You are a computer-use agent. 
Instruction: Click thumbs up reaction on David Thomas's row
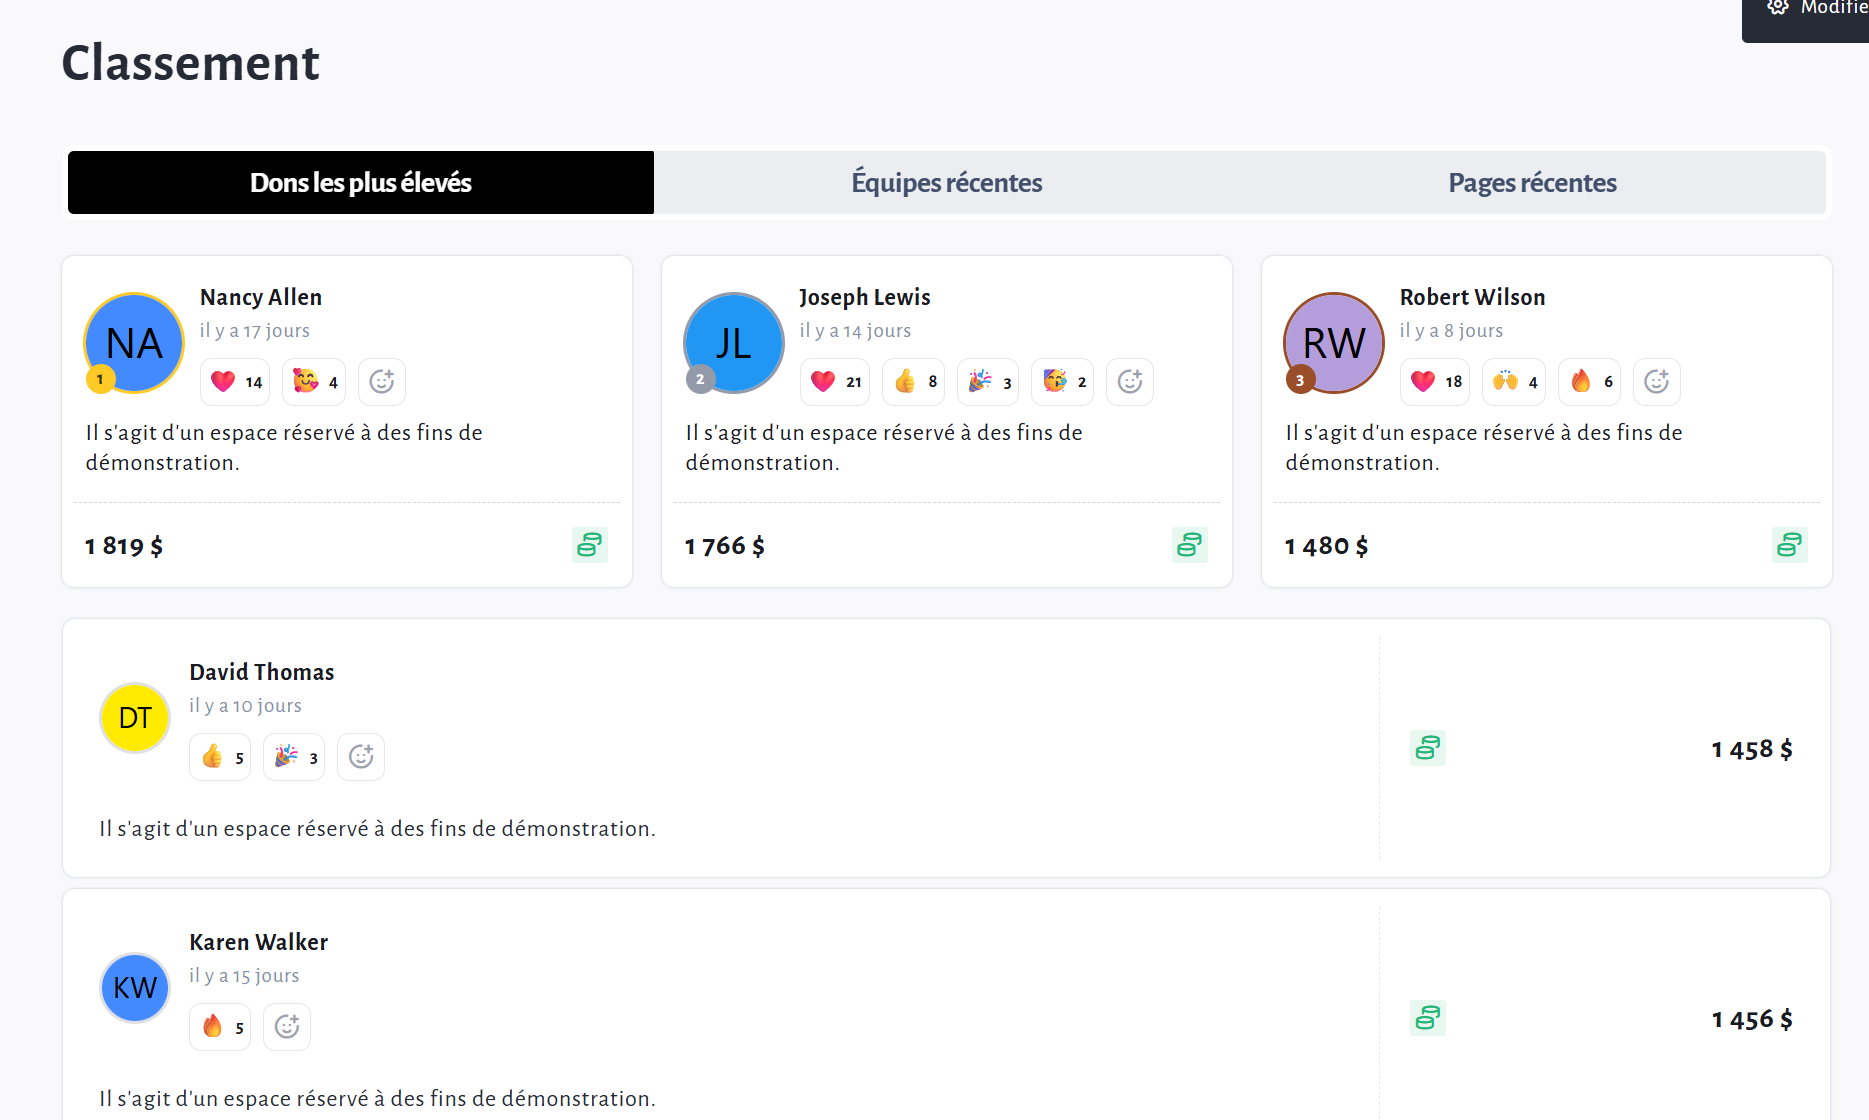pos(220,757)
